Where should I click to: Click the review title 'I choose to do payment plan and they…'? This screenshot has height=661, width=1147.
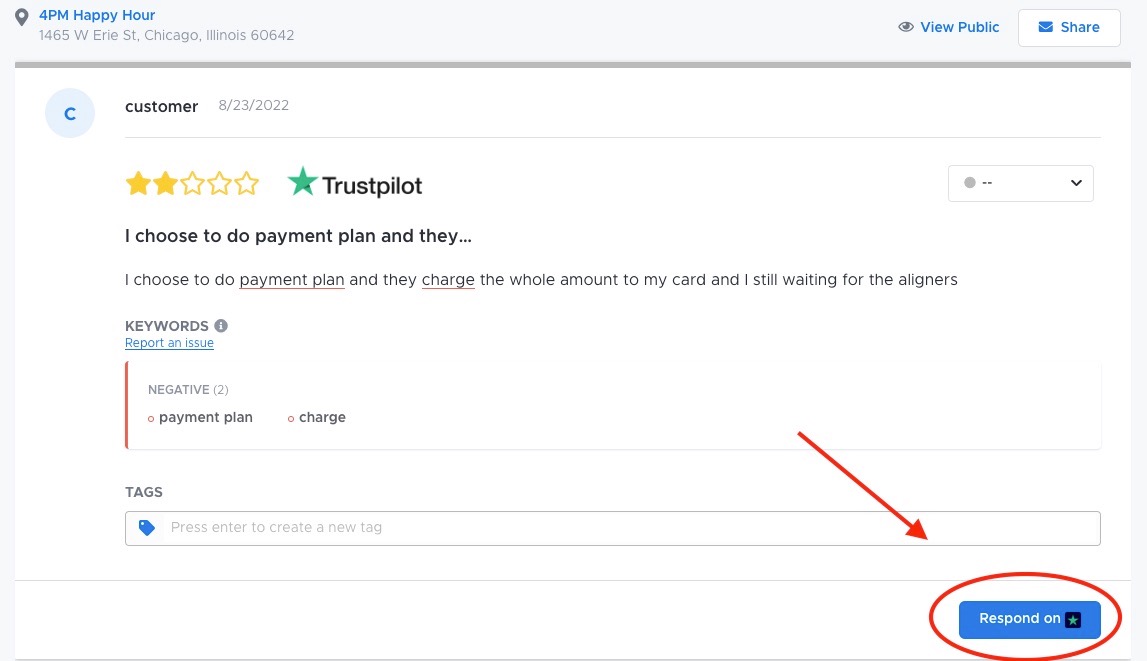pyautogui.click(x=298, y=236)
